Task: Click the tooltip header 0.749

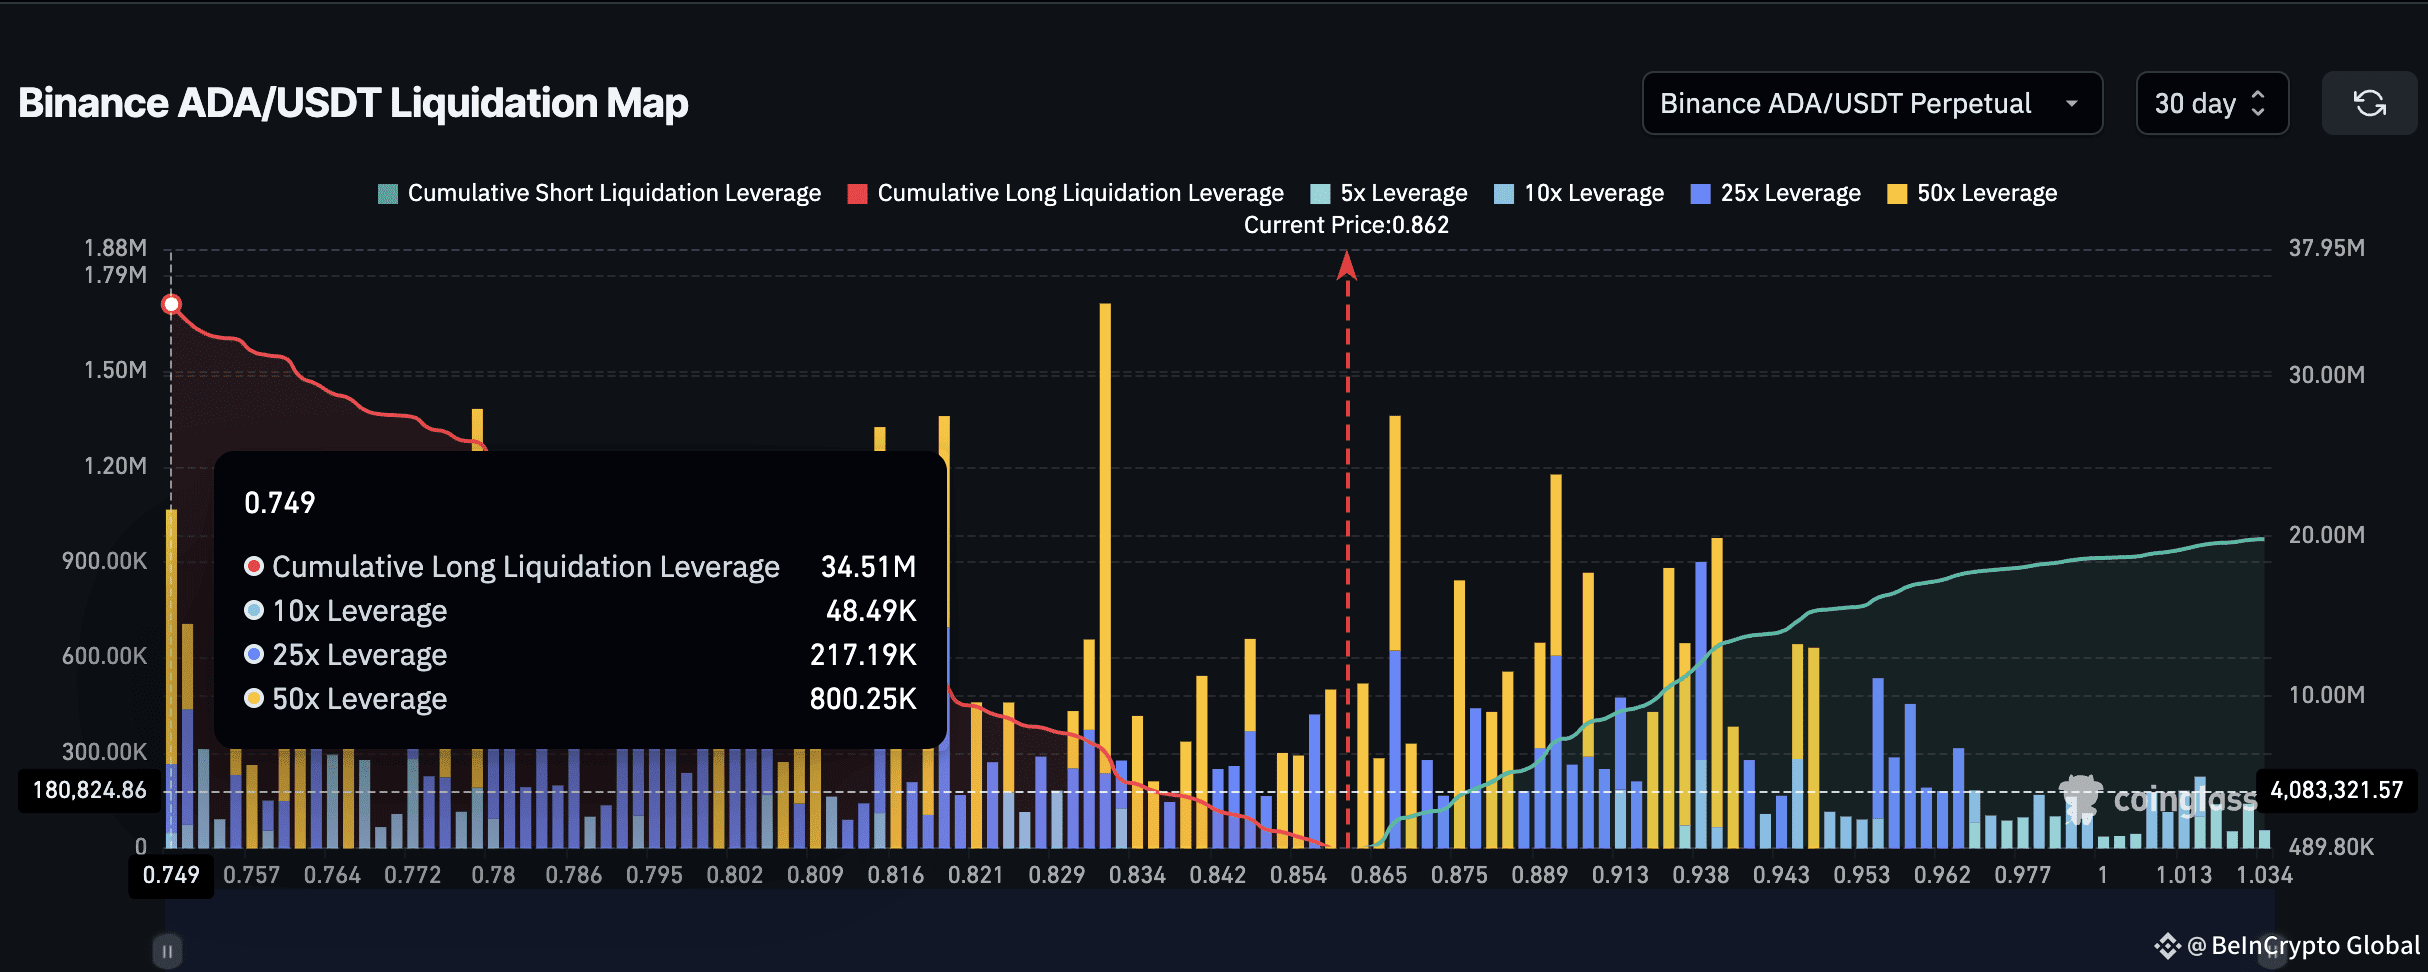Action: pos(280,503)
